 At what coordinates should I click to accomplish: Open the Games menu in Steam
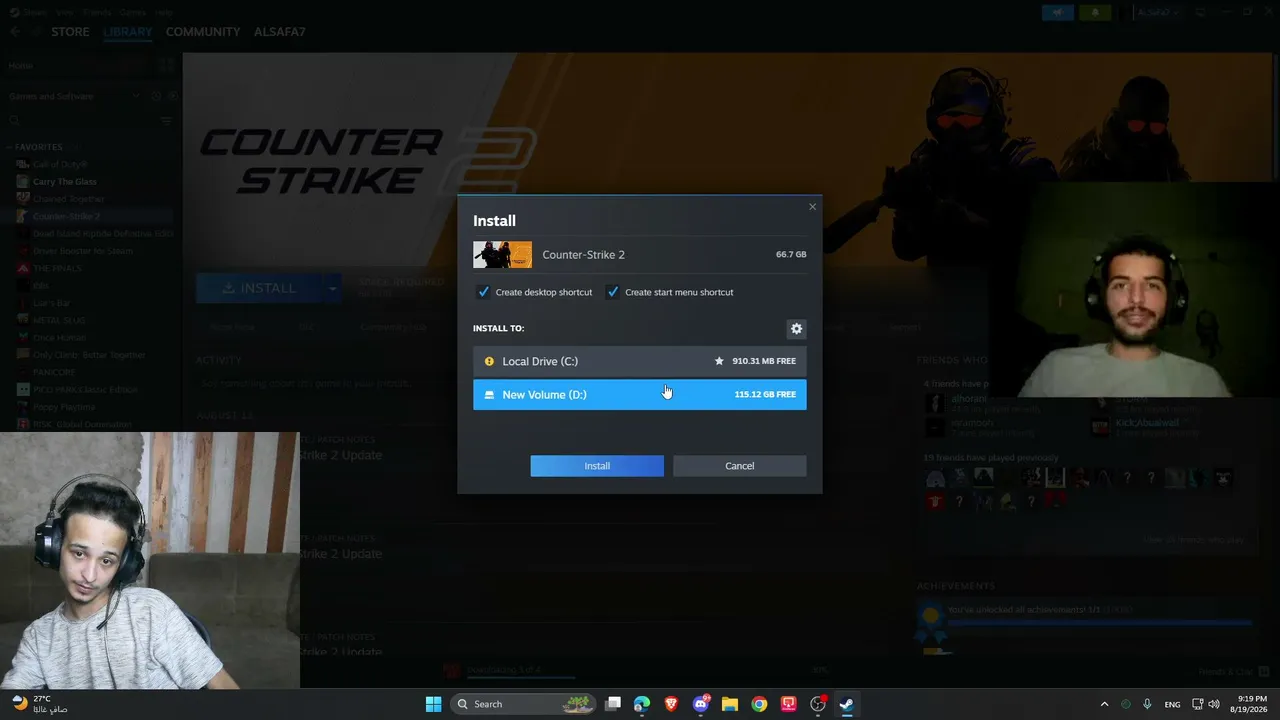(132, 12)
